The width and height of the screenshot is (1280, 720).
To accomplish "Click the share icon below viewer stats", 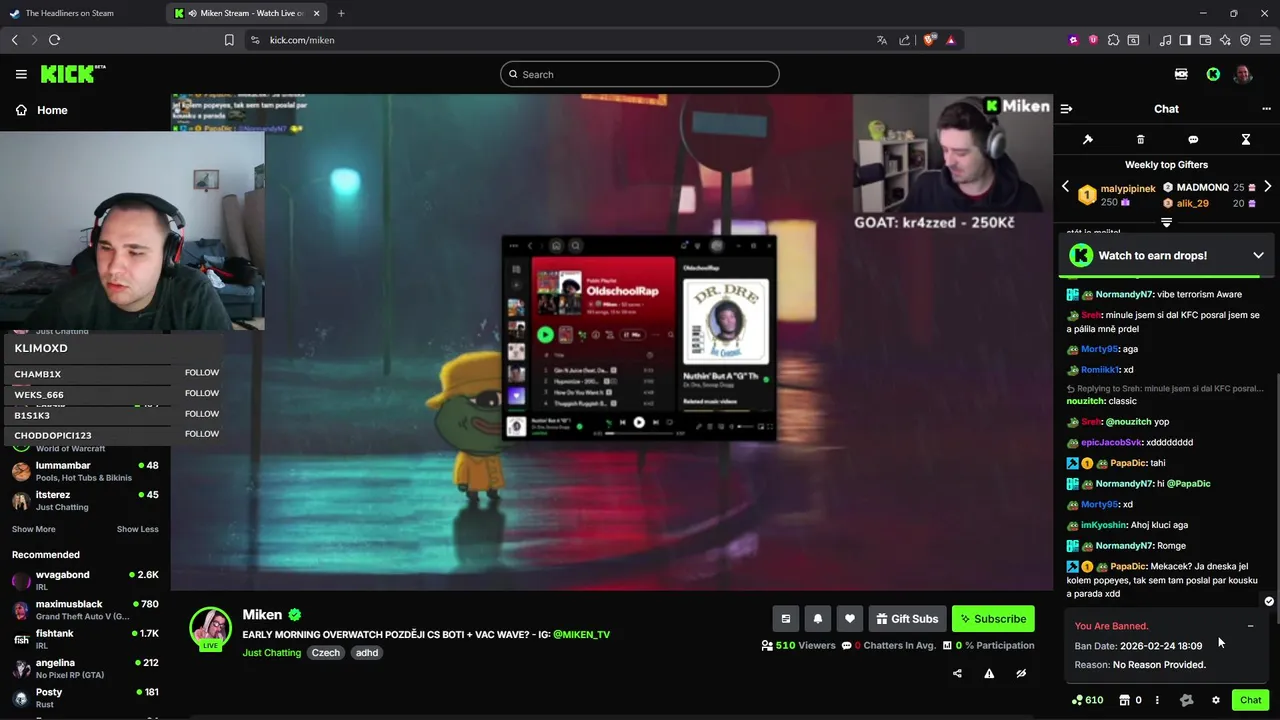I will click(x=957, y=674).
